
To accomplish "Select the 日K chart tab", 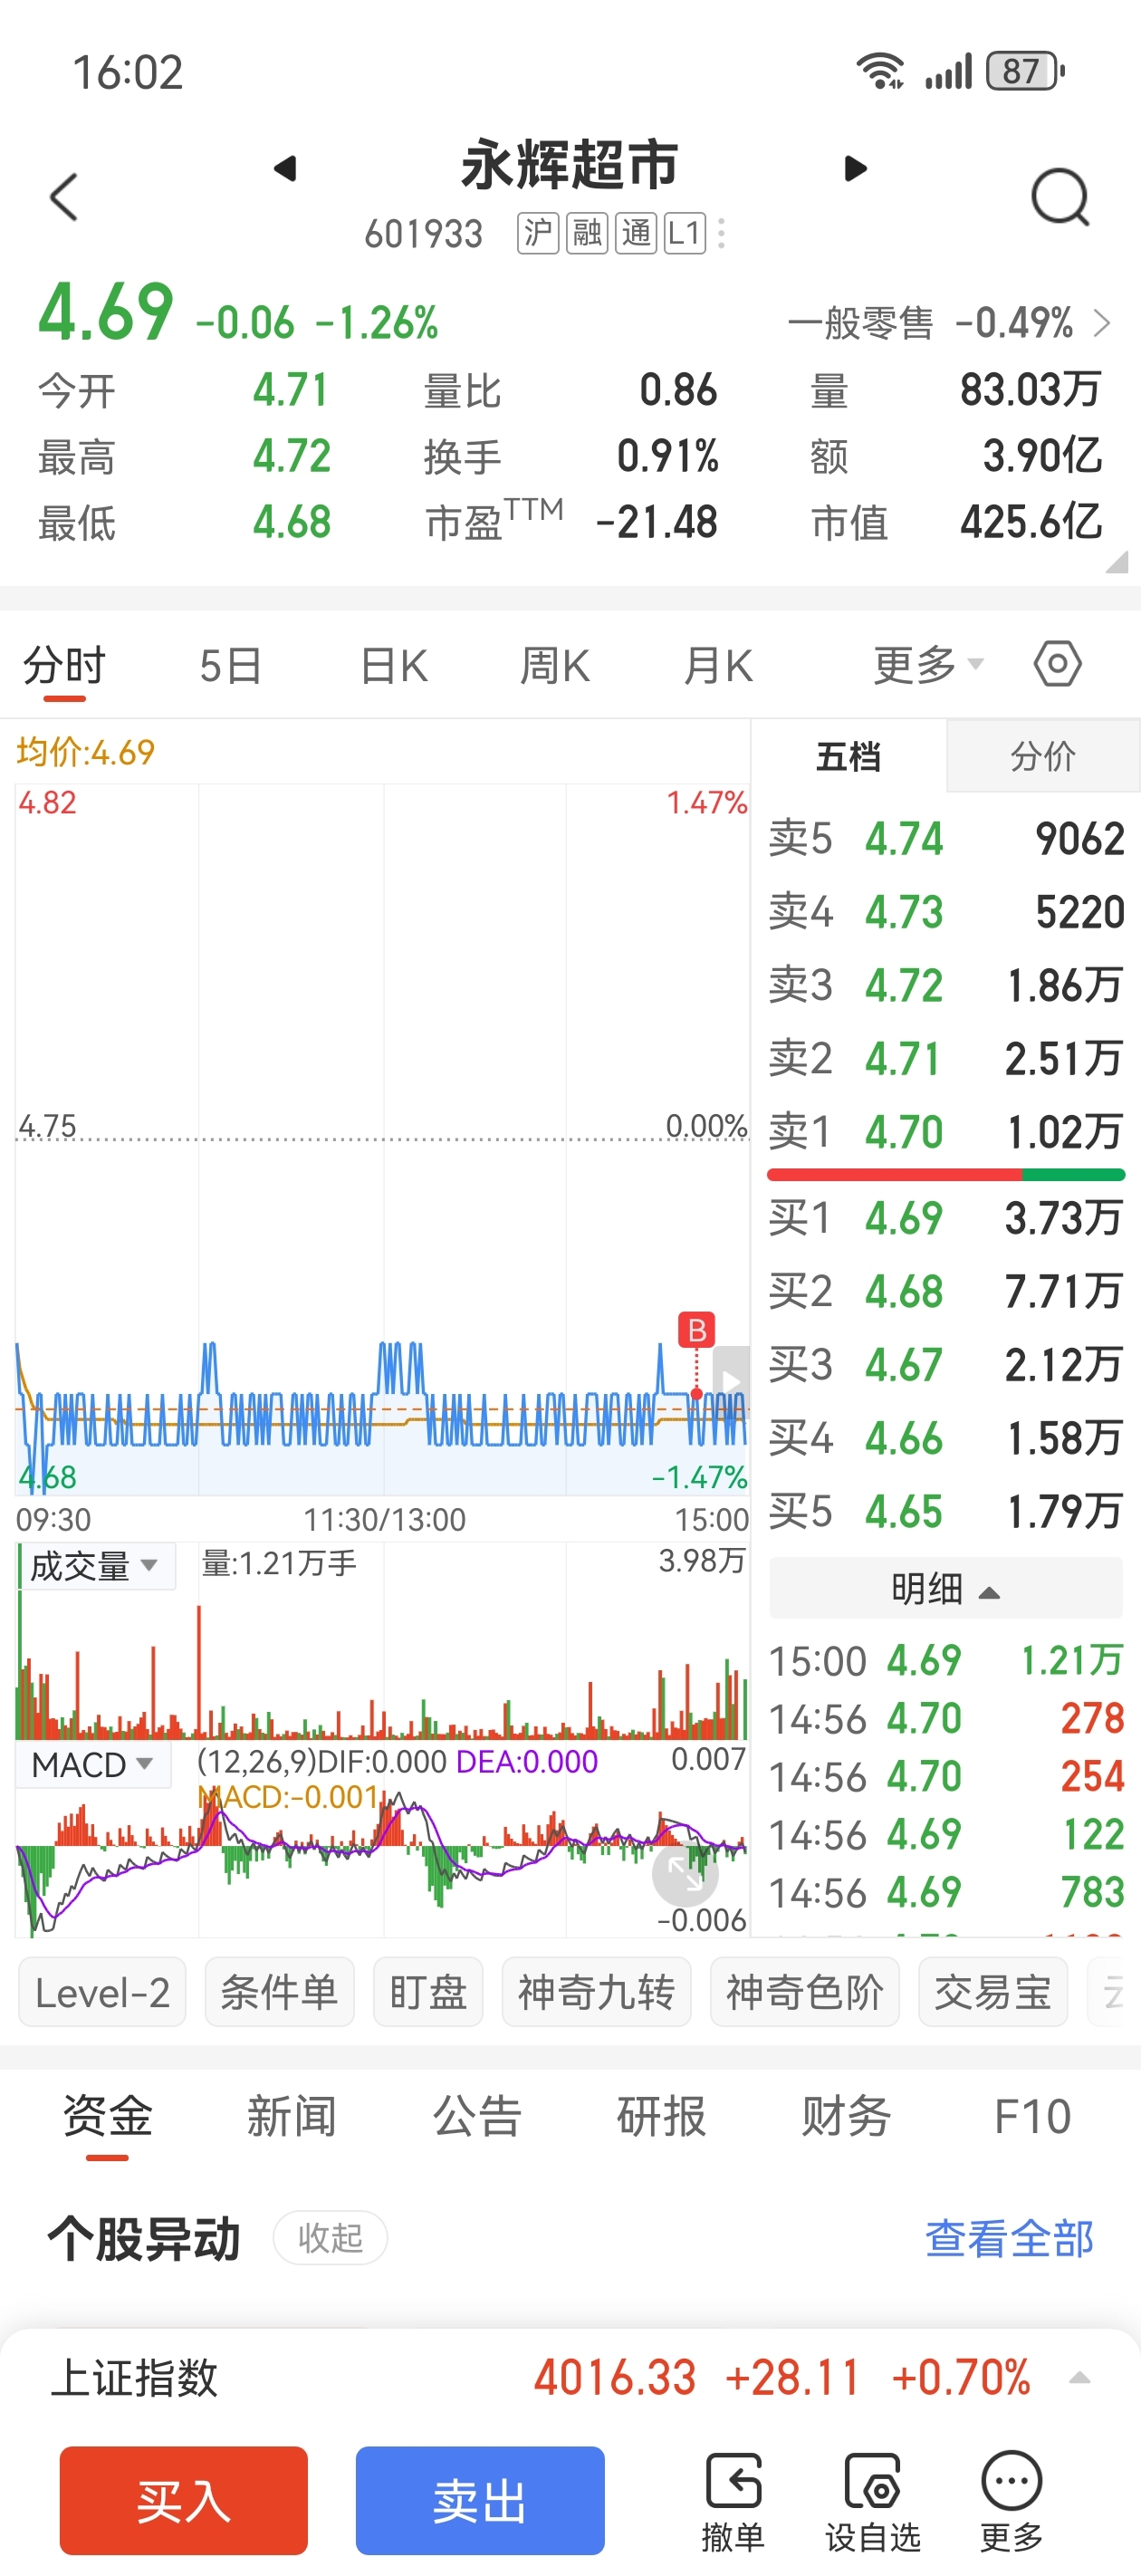I will [x=394, y=666].
